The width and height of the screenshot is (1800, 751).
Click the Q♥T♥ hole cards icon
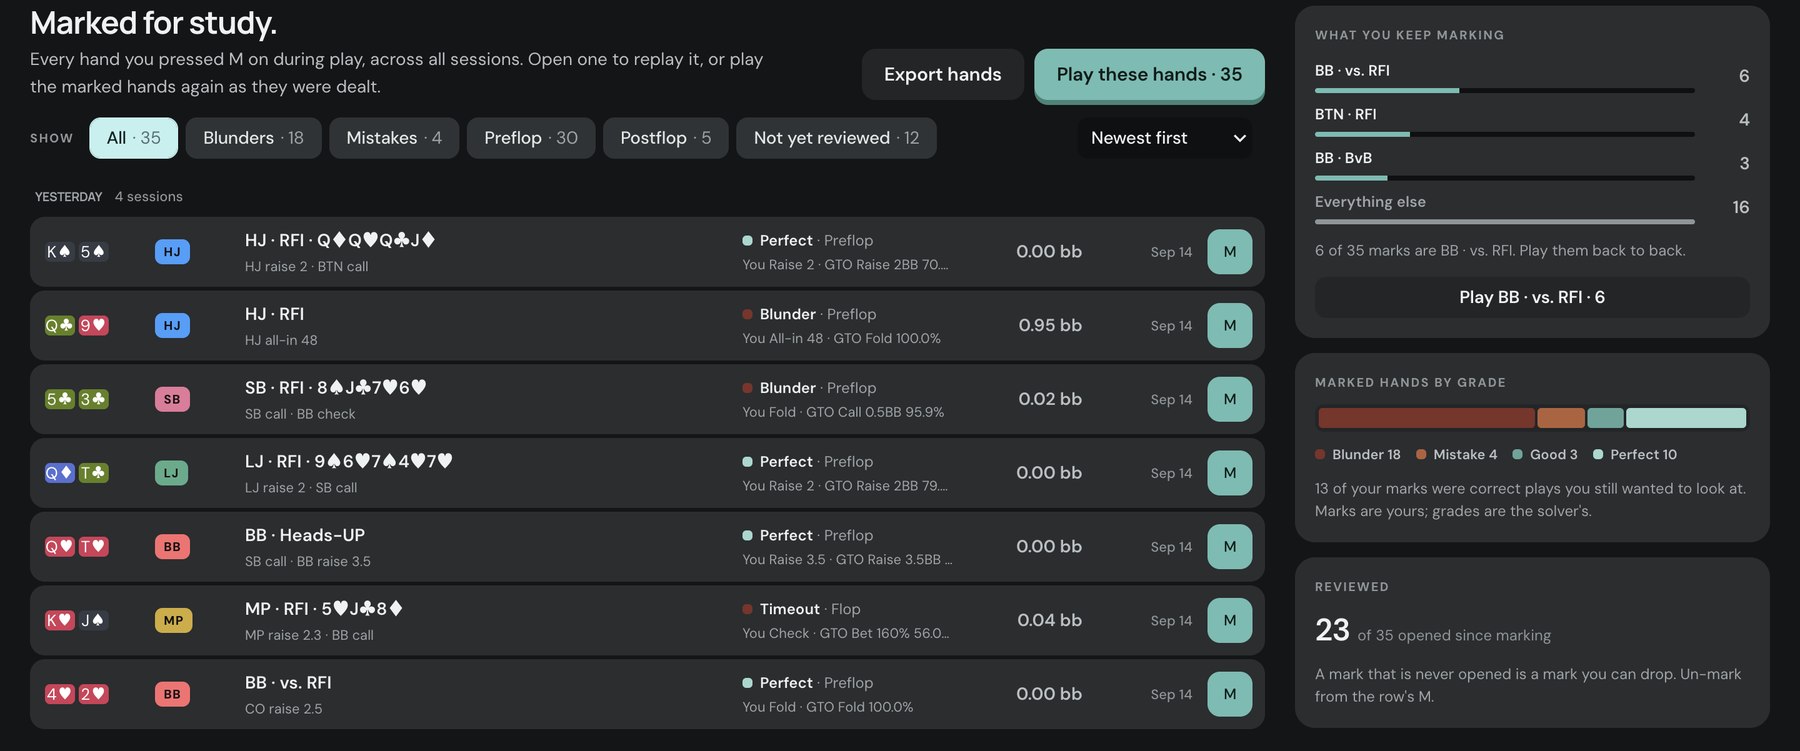coord(76,547)
